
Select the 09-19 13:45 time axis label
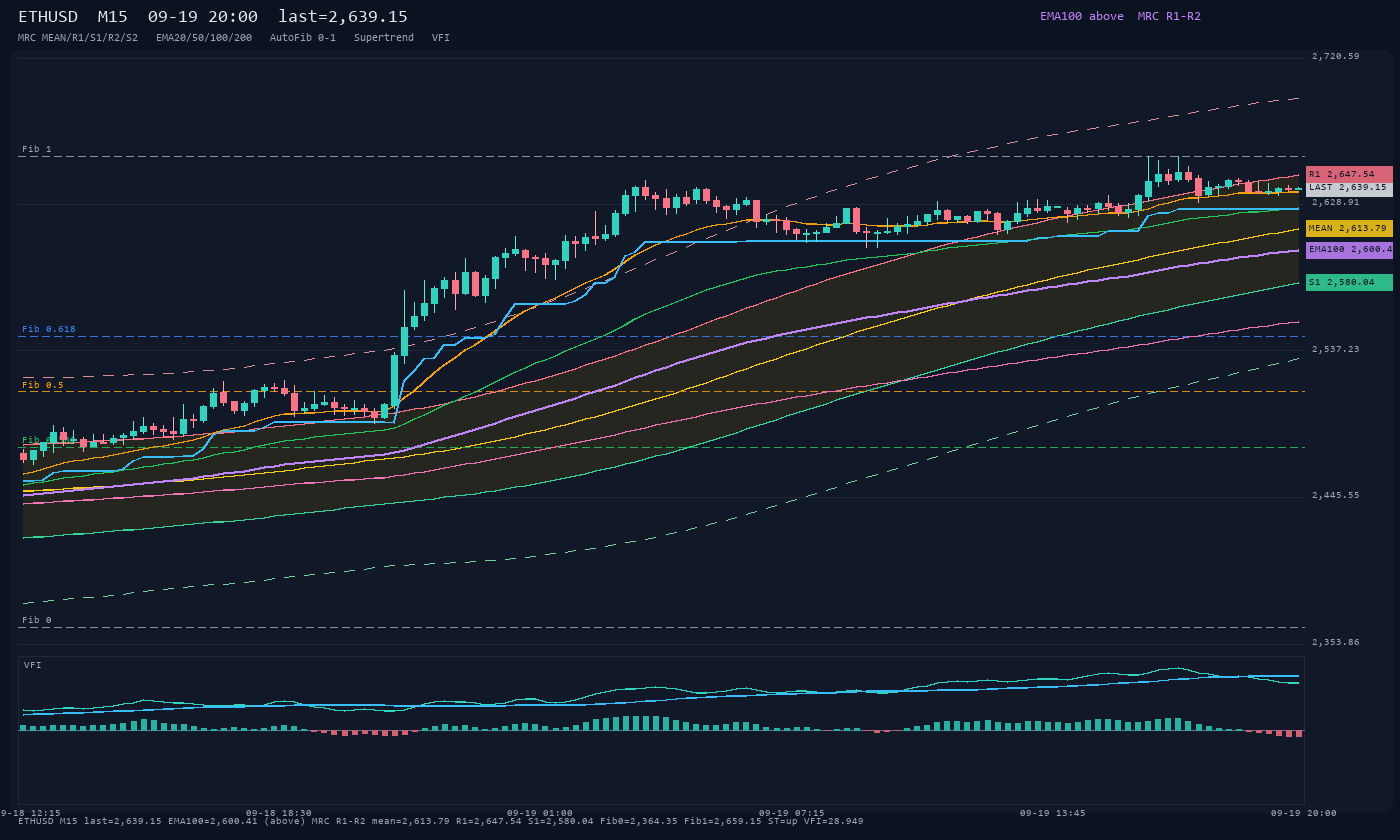(x=1053, y=813)
